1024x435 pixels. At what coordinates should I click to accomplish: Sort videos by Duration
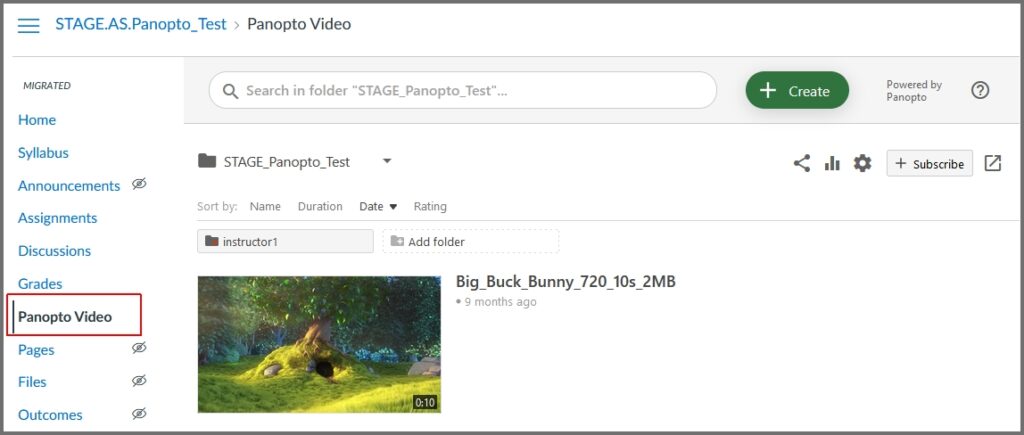[320, 206]
